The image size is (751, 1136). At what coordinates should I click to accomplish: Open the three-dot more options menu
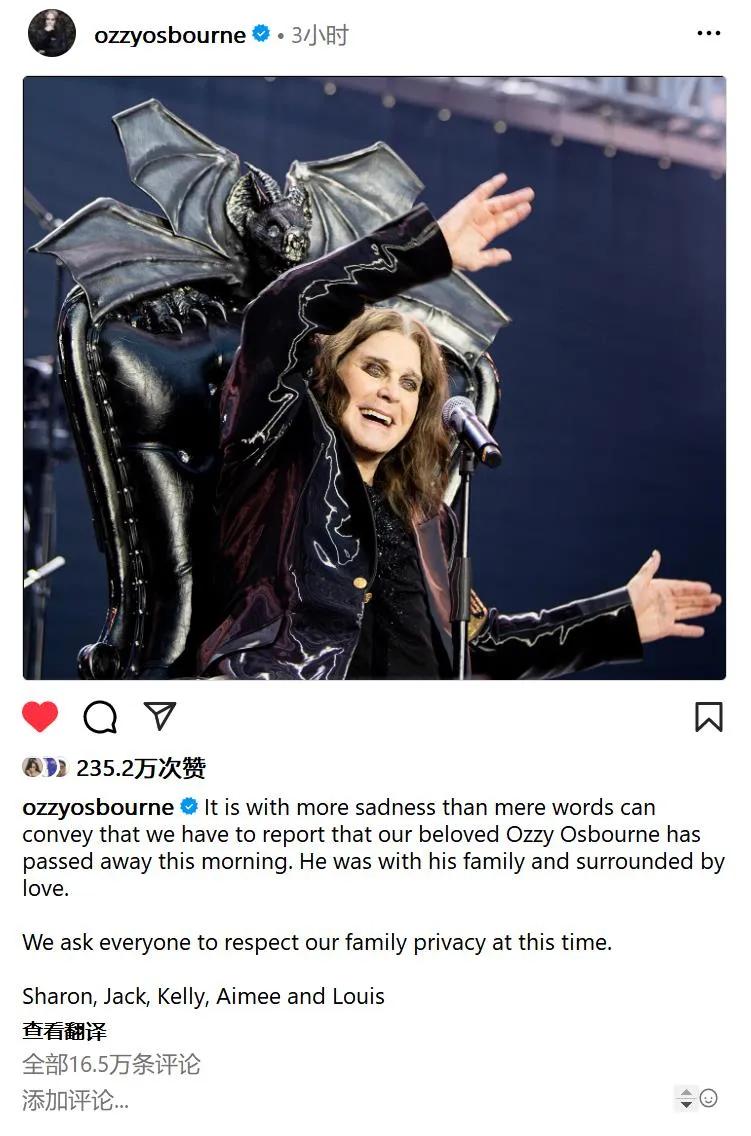point(708,33)
